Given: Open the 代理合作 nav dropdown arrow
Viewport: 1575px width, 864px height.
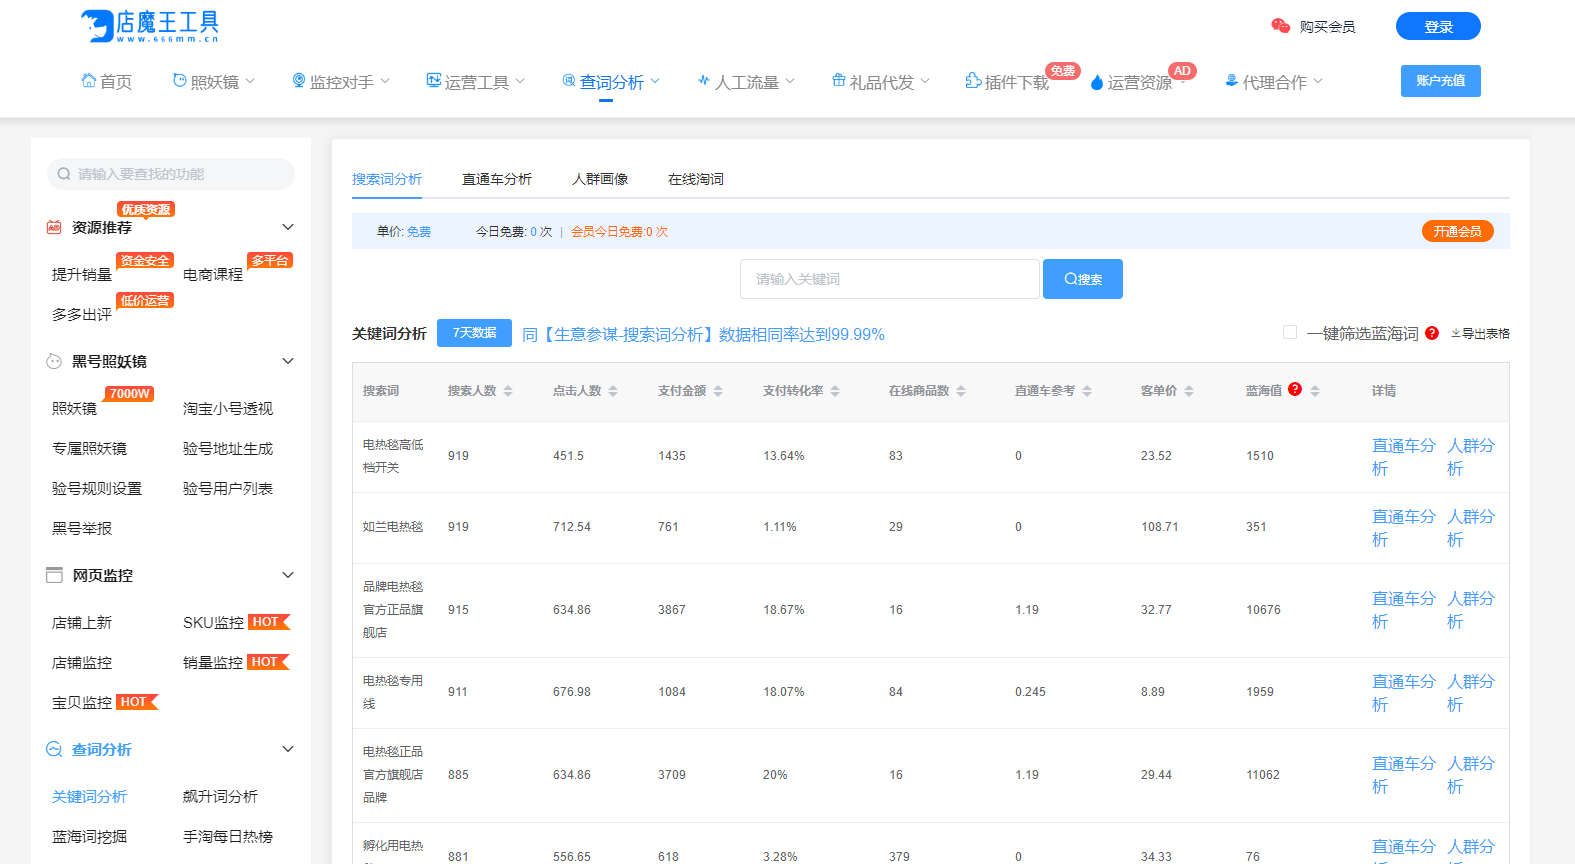Looking at the screenshot, I should click(x=1318, y=81).
